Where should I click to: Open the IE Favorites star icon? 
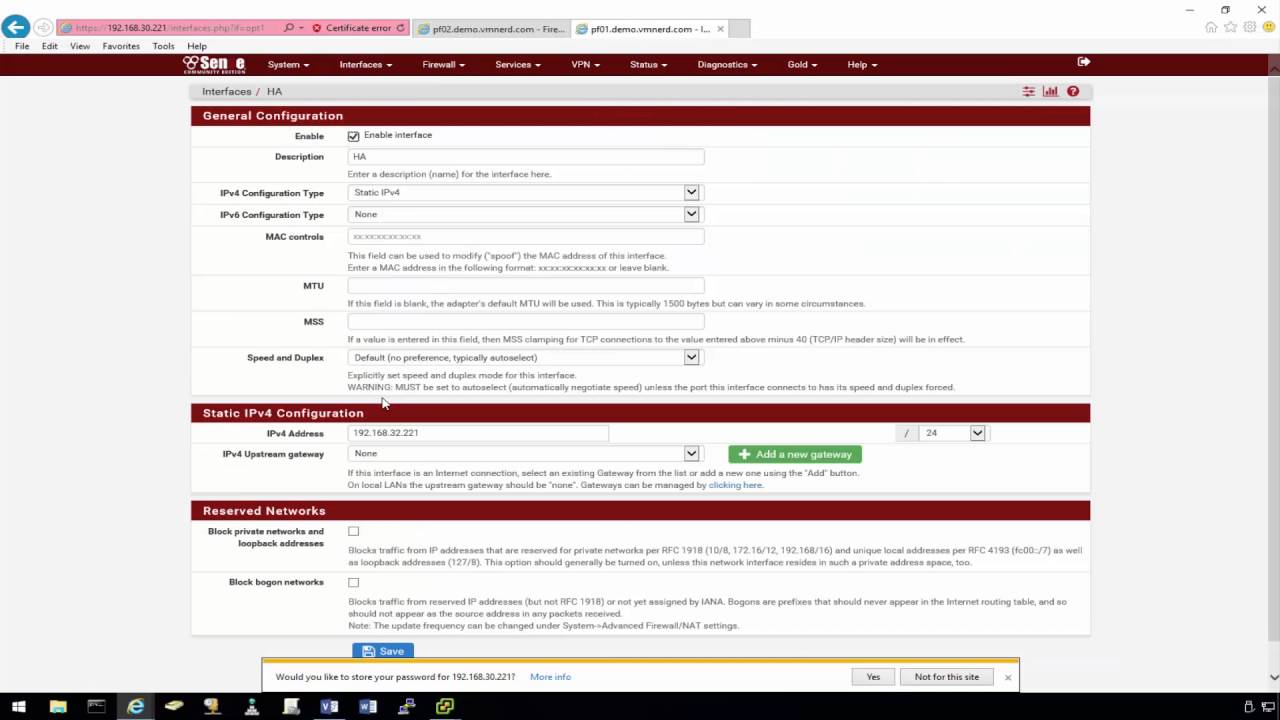tap(1230, 27)
